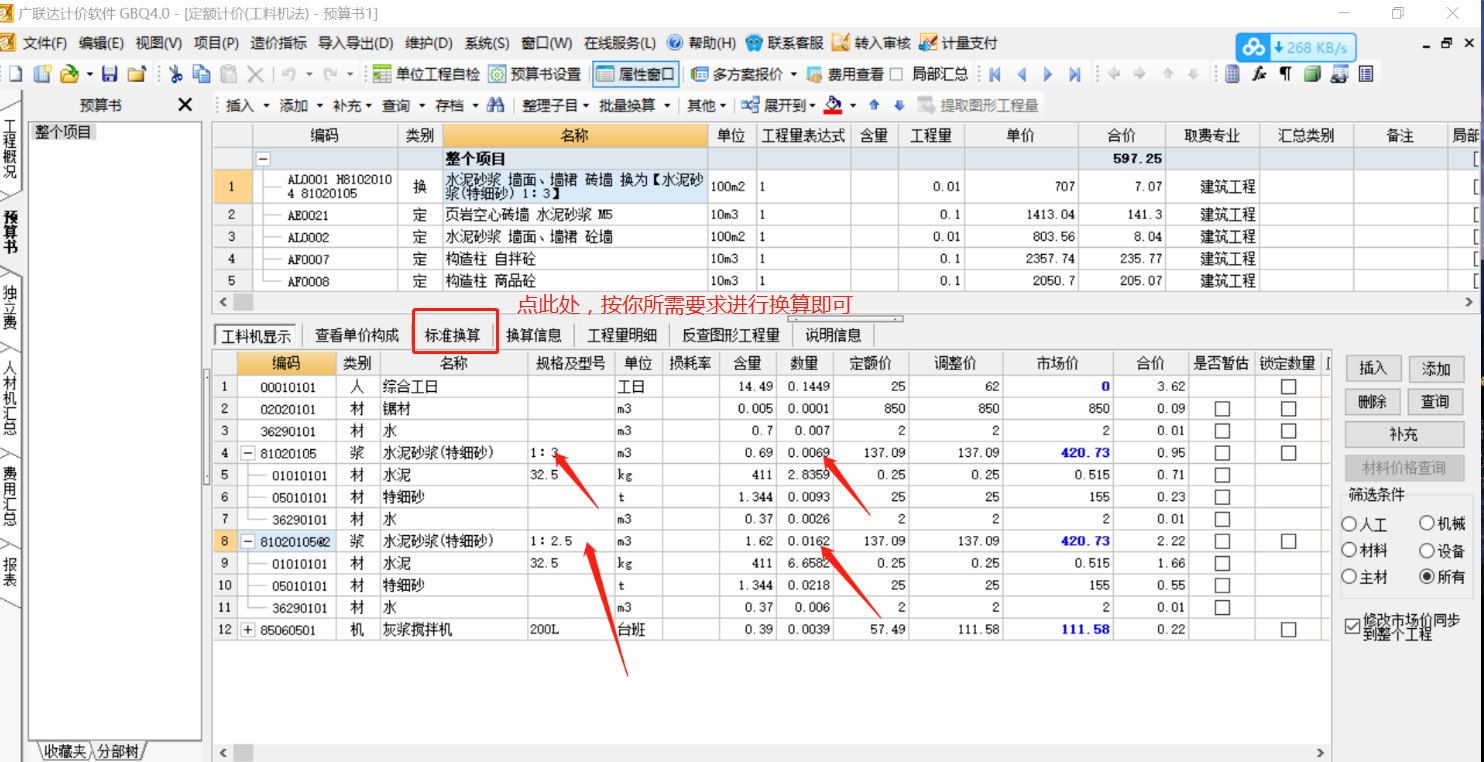Viewport: 1484px width, 762px height.
Task: Click the binoculars find icon
Action: tap(496, 105)
